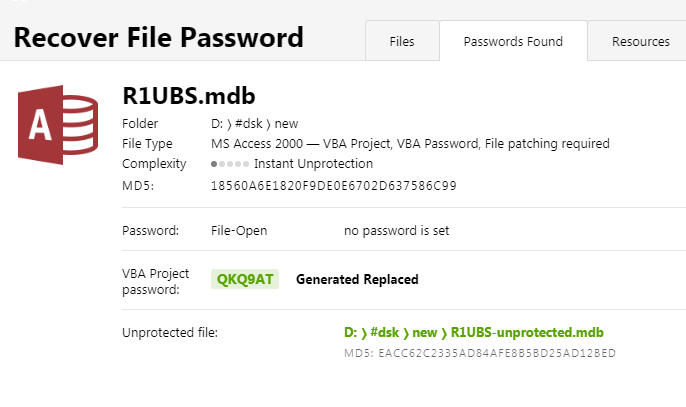The width and height of the screenshot is (686, 407).
Task: Click the Recover File Password title
Action: (158, 38)
